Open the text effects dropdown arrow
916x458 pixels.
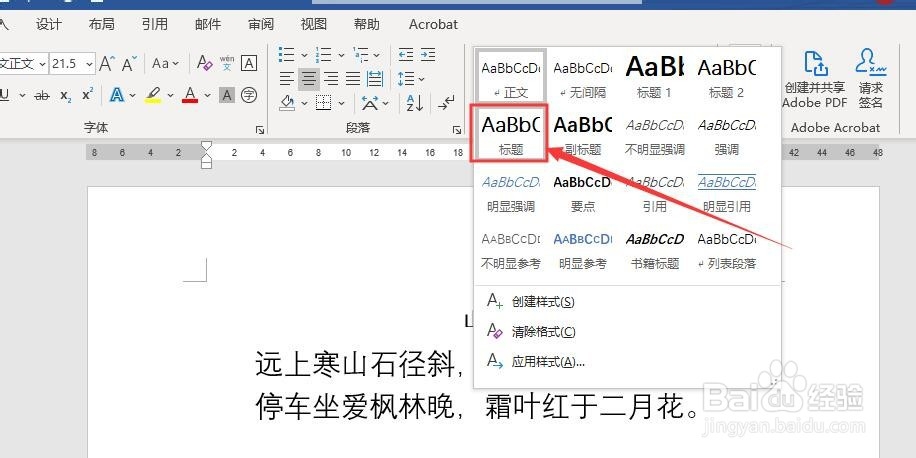coord(133,95)
